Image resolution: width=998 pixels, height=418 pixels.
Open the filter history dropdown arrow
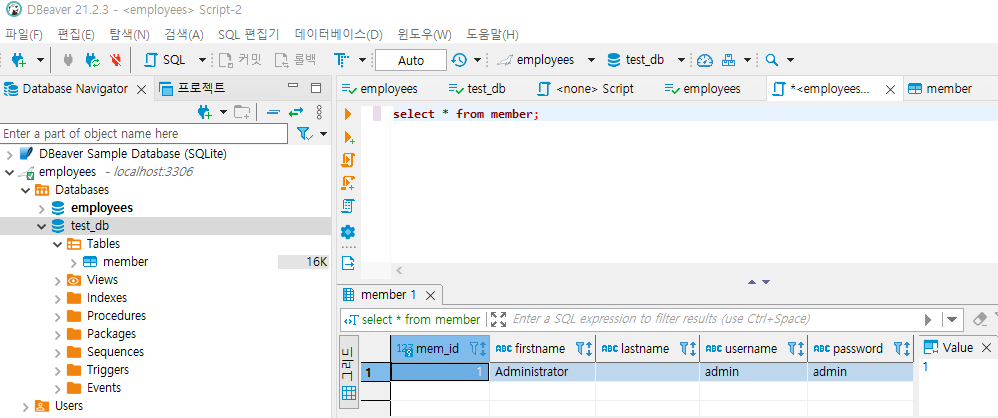(x=952, y=319)
